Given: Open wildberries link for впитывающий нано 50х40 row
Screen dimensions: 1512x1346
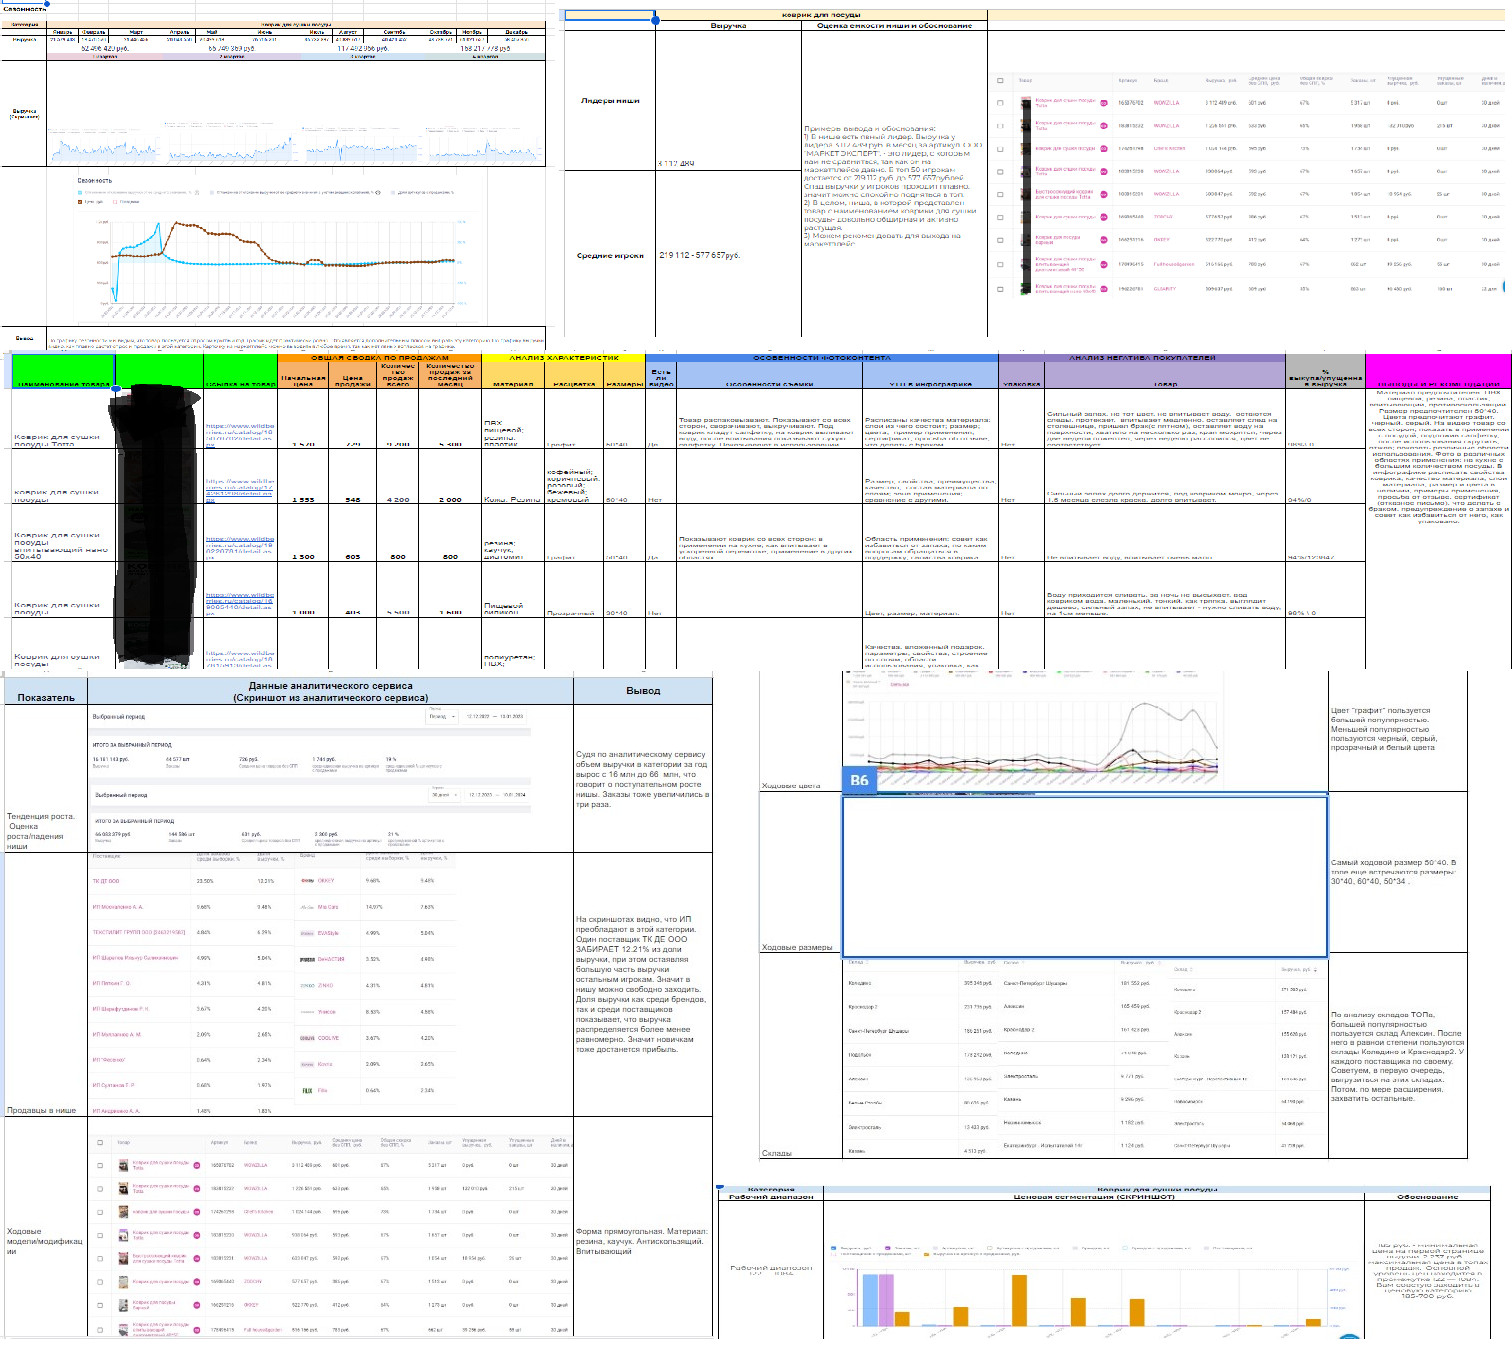Looking at the screenshot, I should (x=239, y=546).
